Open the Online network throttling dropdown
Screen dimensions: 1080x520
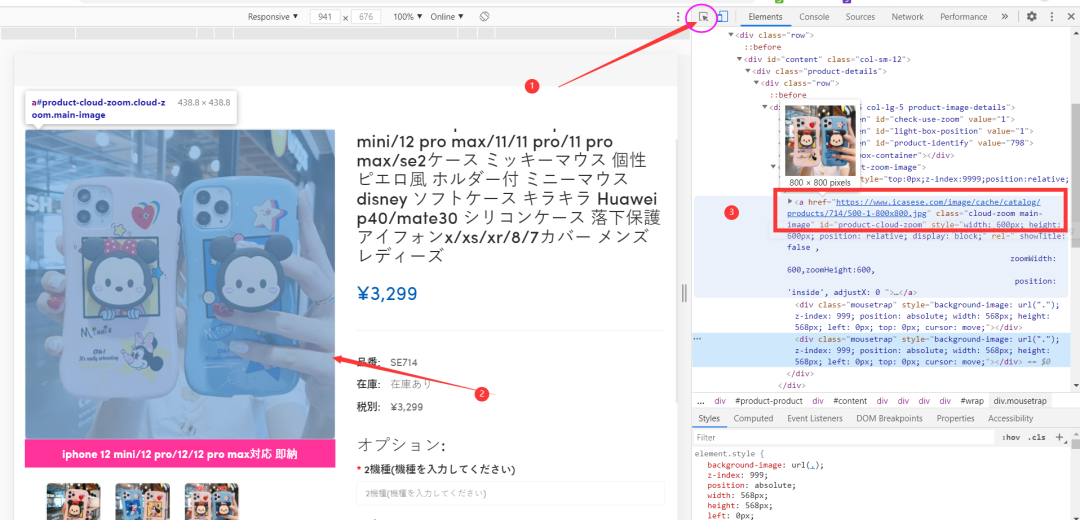(449, 17)
